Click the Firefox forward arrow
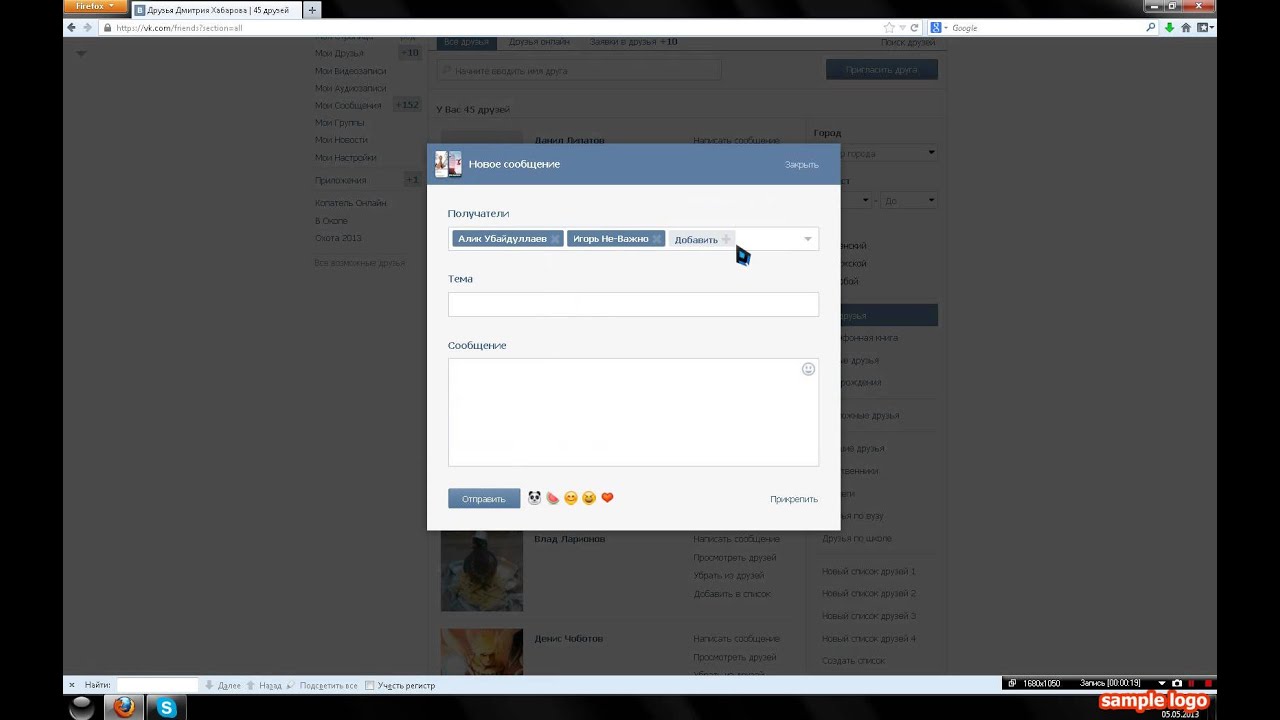The height and width of the screenshot is (720, 1280). point(87,28)
